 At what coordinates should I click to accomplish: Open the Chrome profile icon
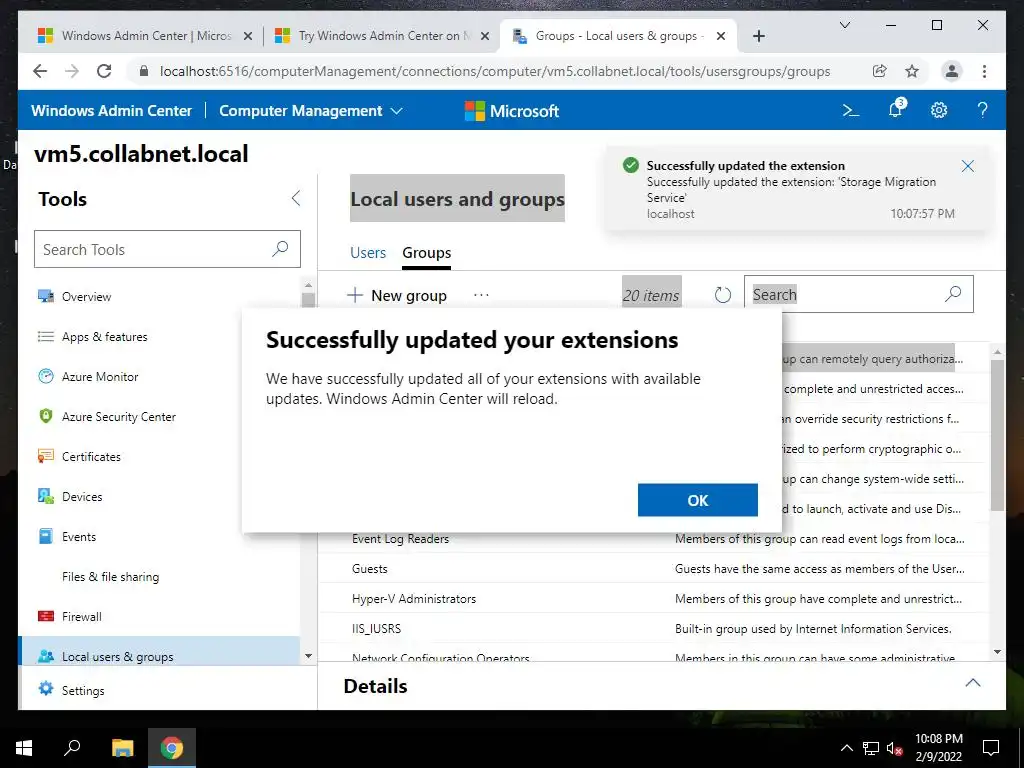(x=952, y=71)
